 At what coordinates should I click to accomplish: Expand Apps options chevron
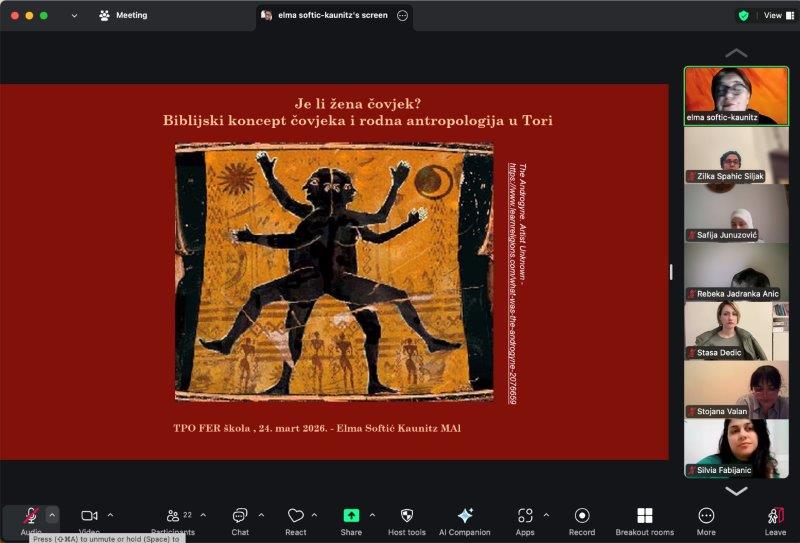pos(546,515)
